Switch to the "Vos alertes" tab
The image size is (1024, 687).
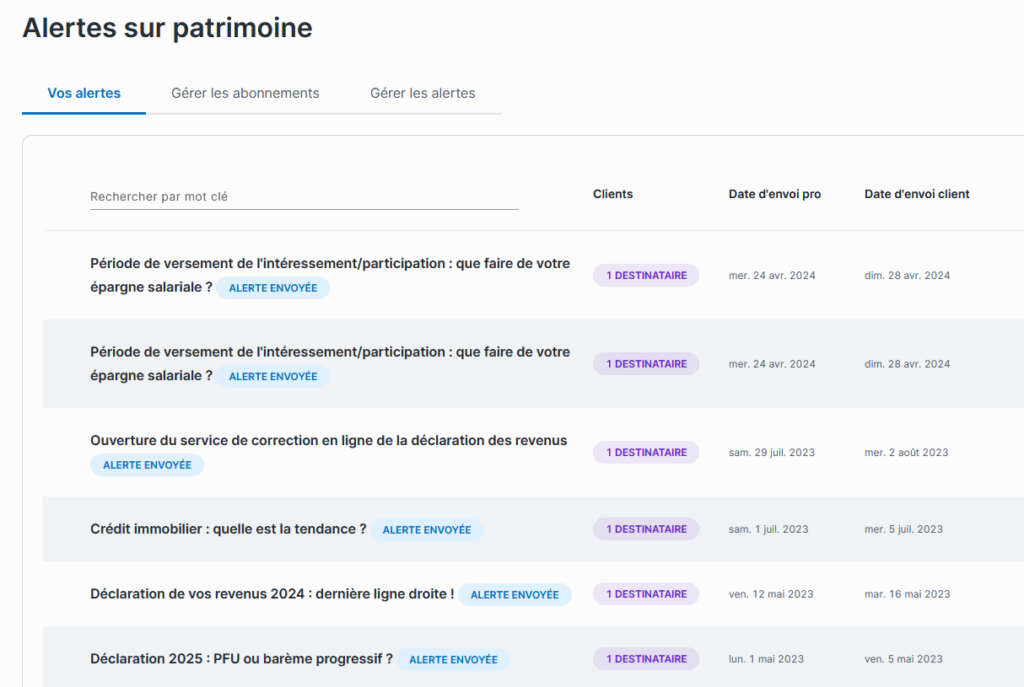point(84,93)
